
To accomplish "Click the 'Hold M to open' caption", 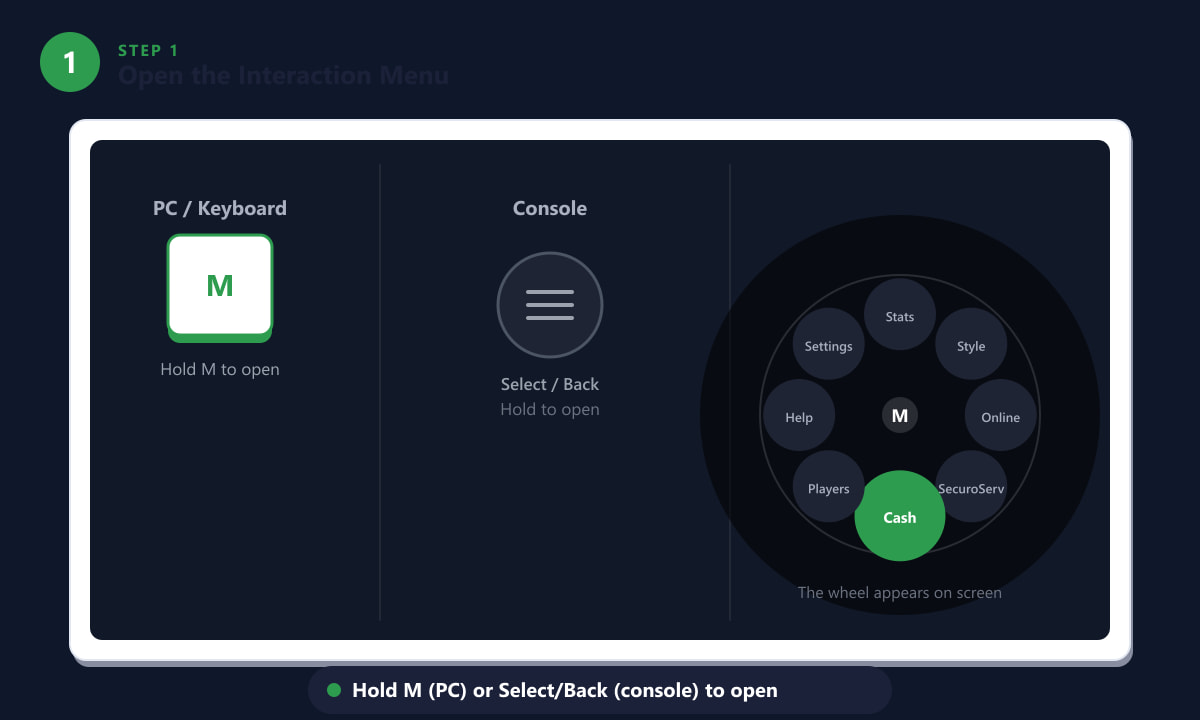I will point(220,369).
